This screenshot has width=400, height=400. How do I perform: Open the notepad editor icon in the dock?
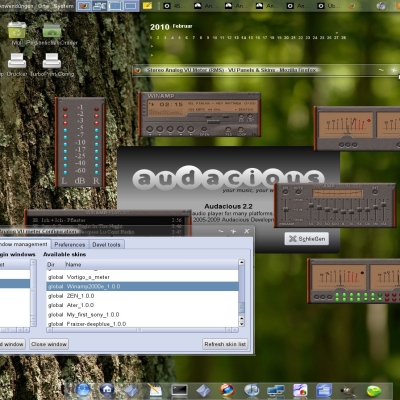(155, 390)
